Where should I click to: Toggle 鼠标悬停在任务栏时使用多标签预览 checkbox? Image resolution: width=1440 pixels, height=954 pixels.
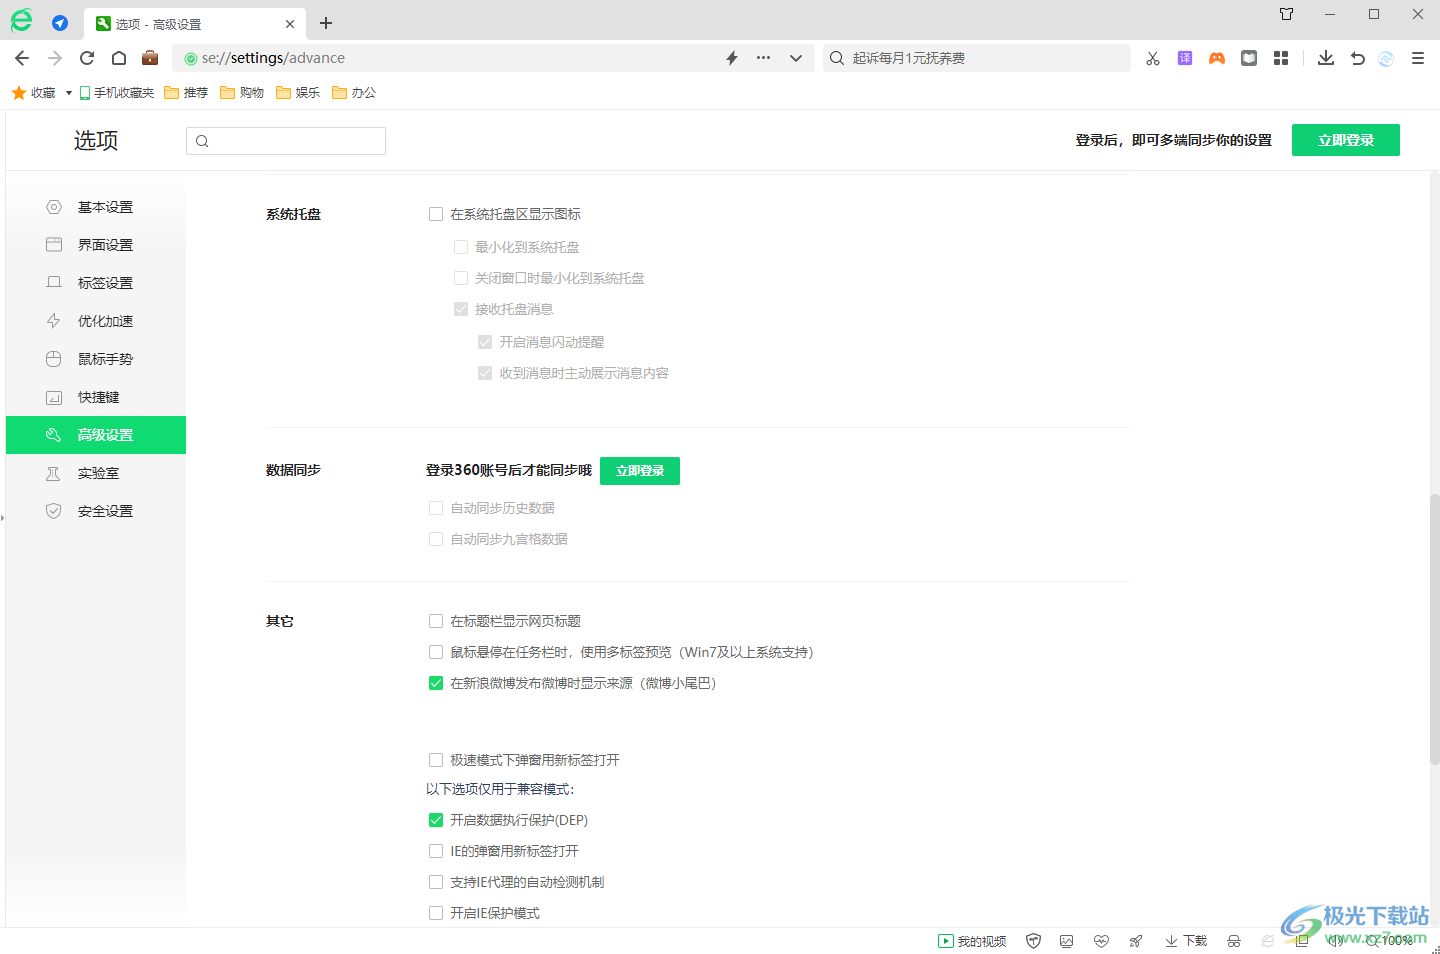[436, 652]
